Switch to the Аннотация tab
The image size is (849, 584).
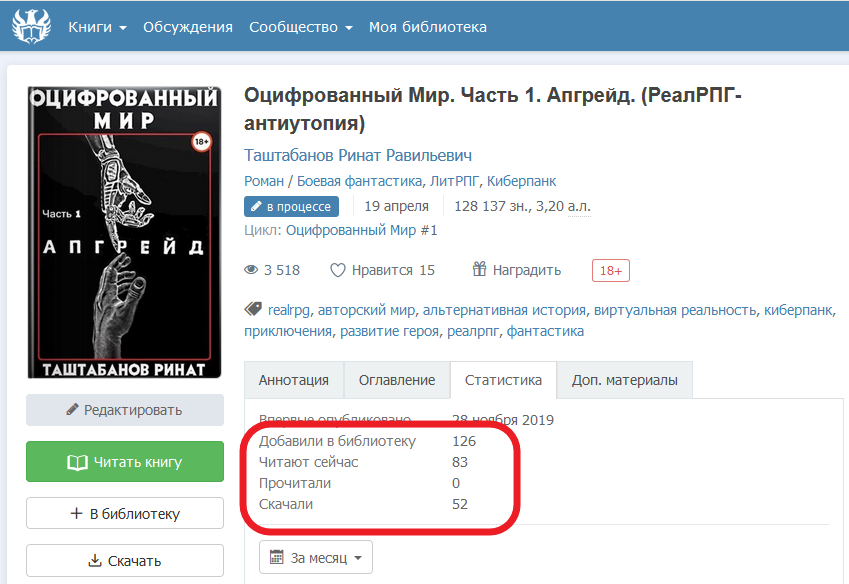[x=294, y=380]
